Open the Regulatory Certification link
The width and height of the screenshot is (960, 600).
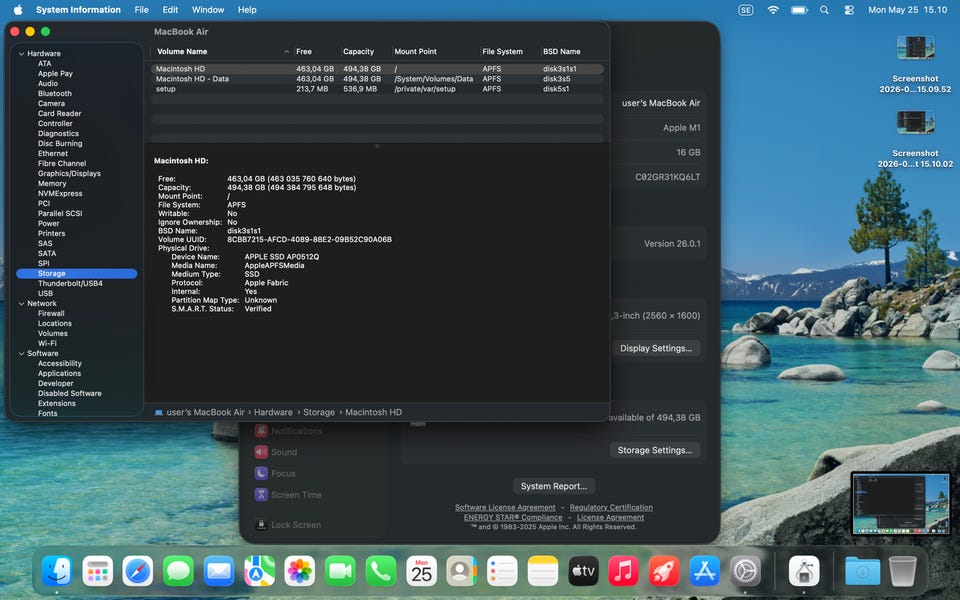[611, 508]
